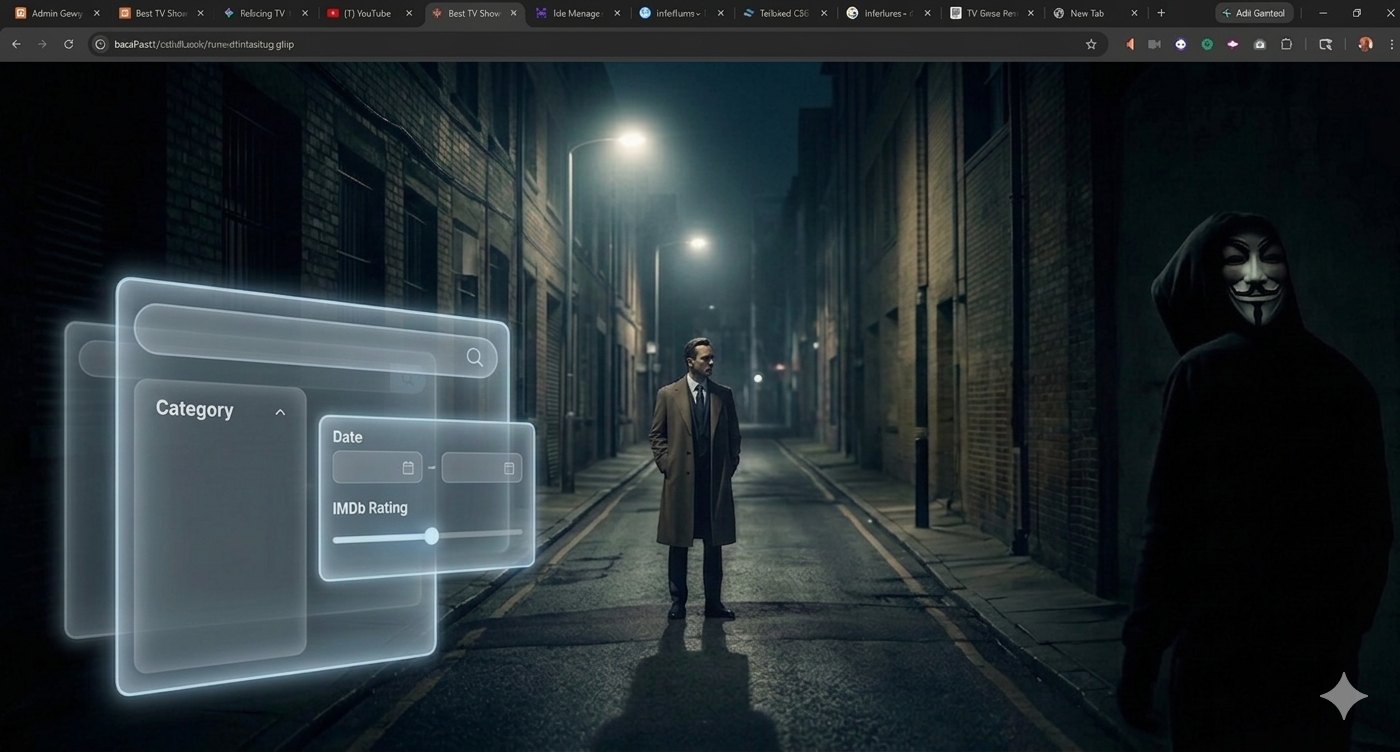The image size is (1400, 752).
Task: Click the IMDb Rating slider handle
Action: tap(431, 536)
